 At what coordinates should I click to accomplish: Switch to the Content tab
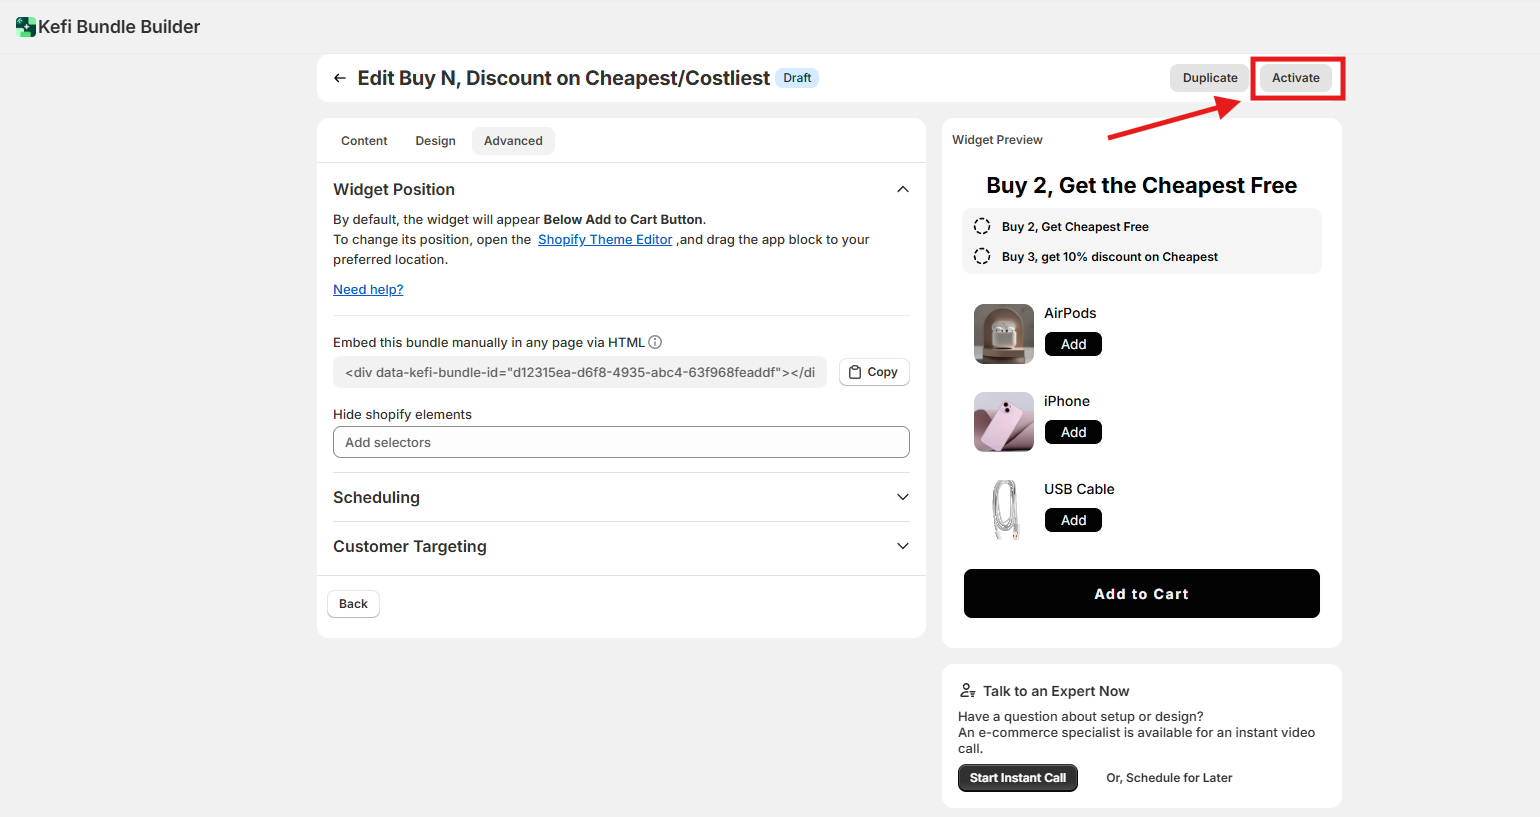coord(364,141)
